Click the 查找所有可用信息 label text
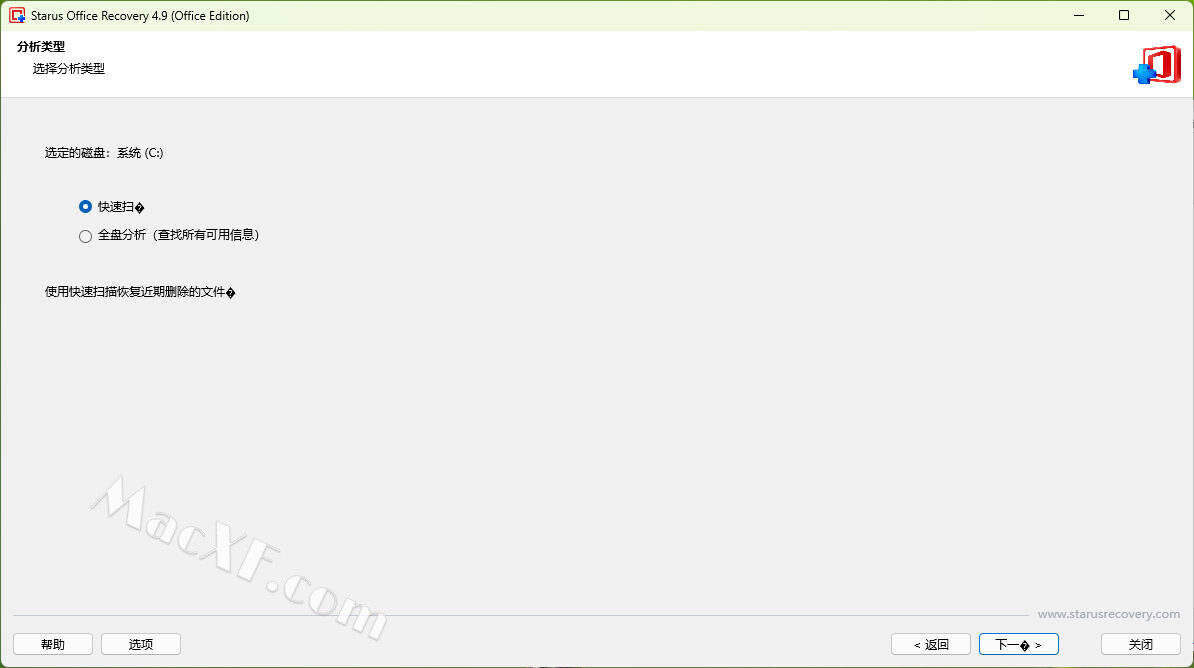The height and width of the screenshot is (668, 1194). pyautogui.click(x=206, y=235)
